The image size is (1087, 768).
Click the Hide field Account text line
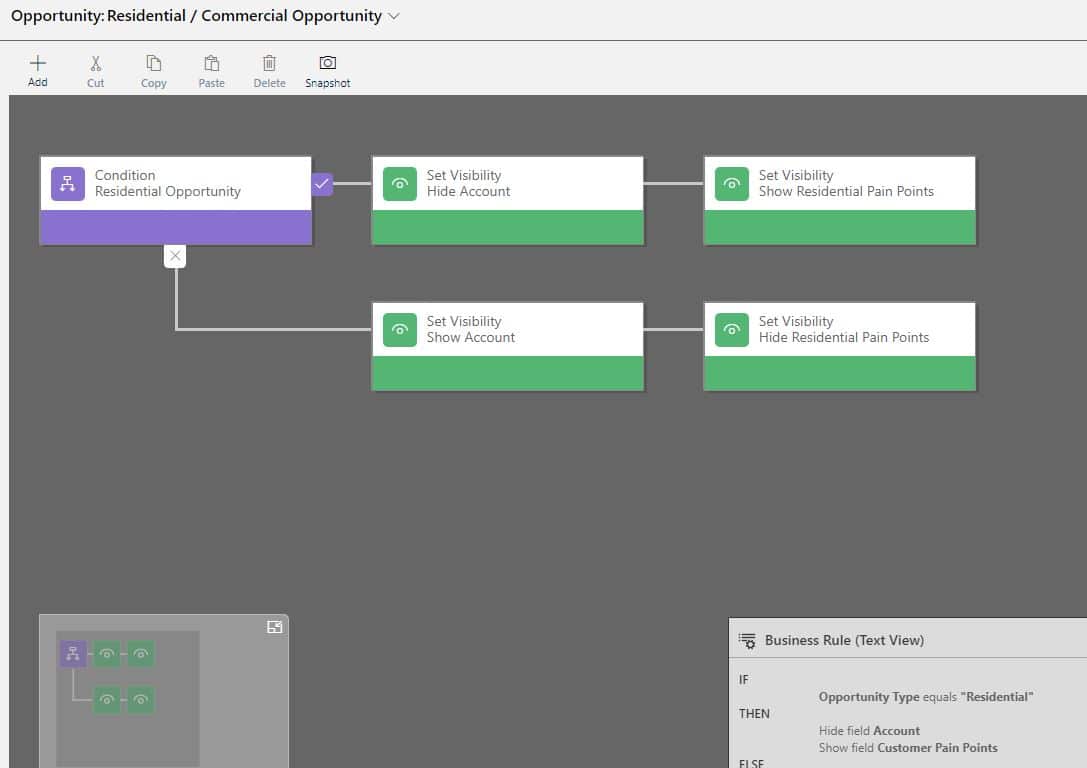(869, 731)
